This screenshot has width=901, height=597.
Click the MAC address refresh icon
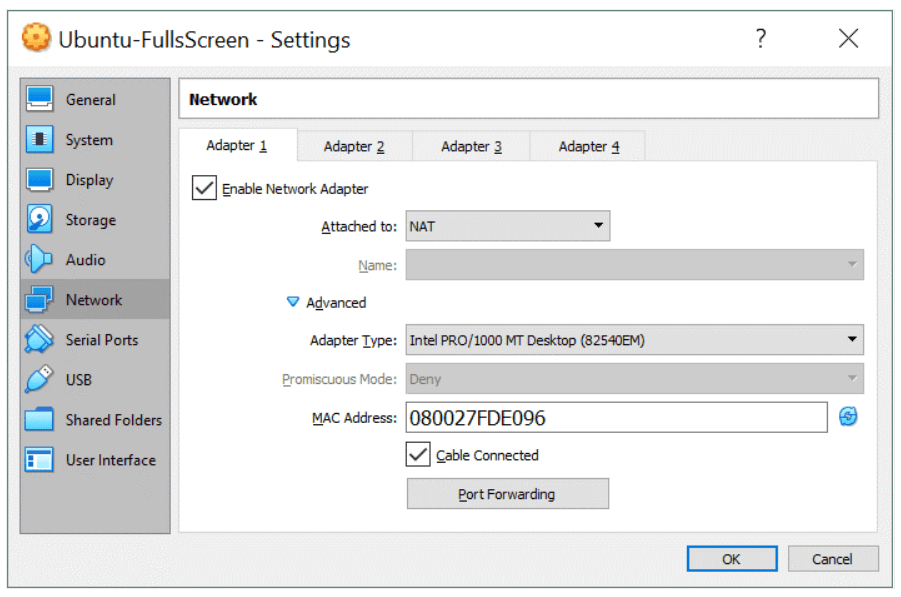click(x=848, y=417)
